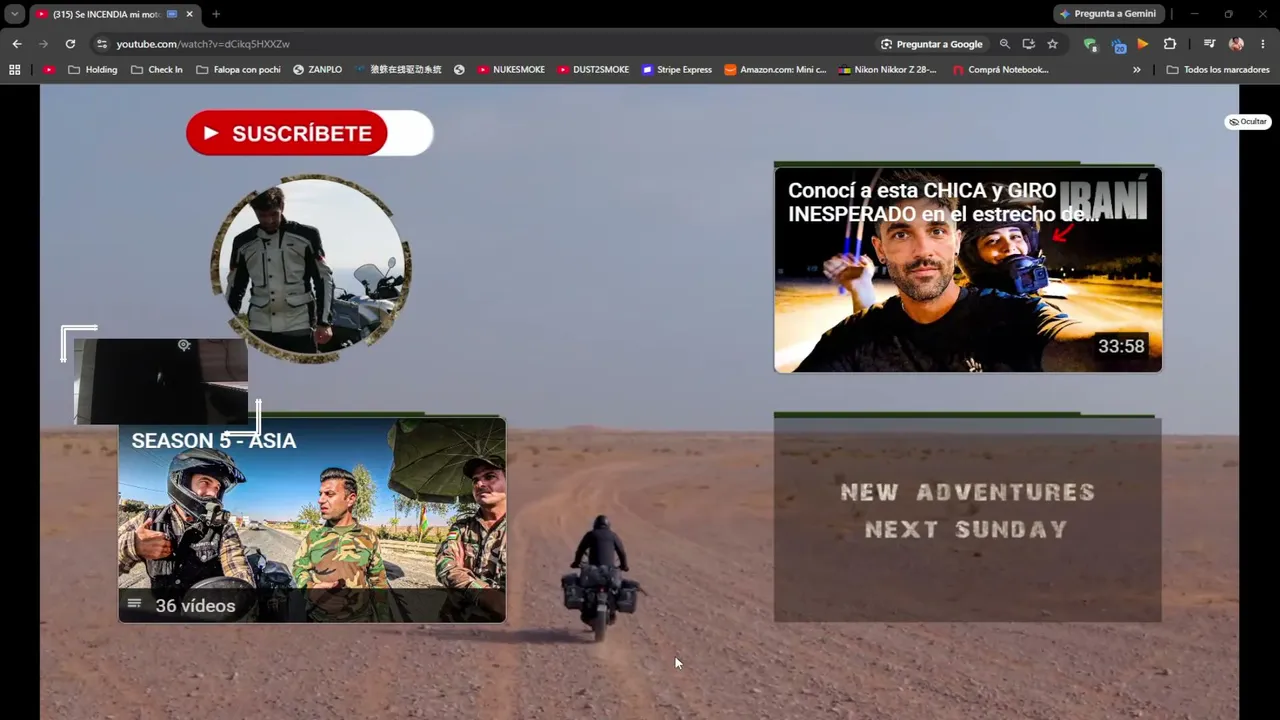
Task: Open the SEASON 5 - ASIA playlist card
Action: [312, 520]
